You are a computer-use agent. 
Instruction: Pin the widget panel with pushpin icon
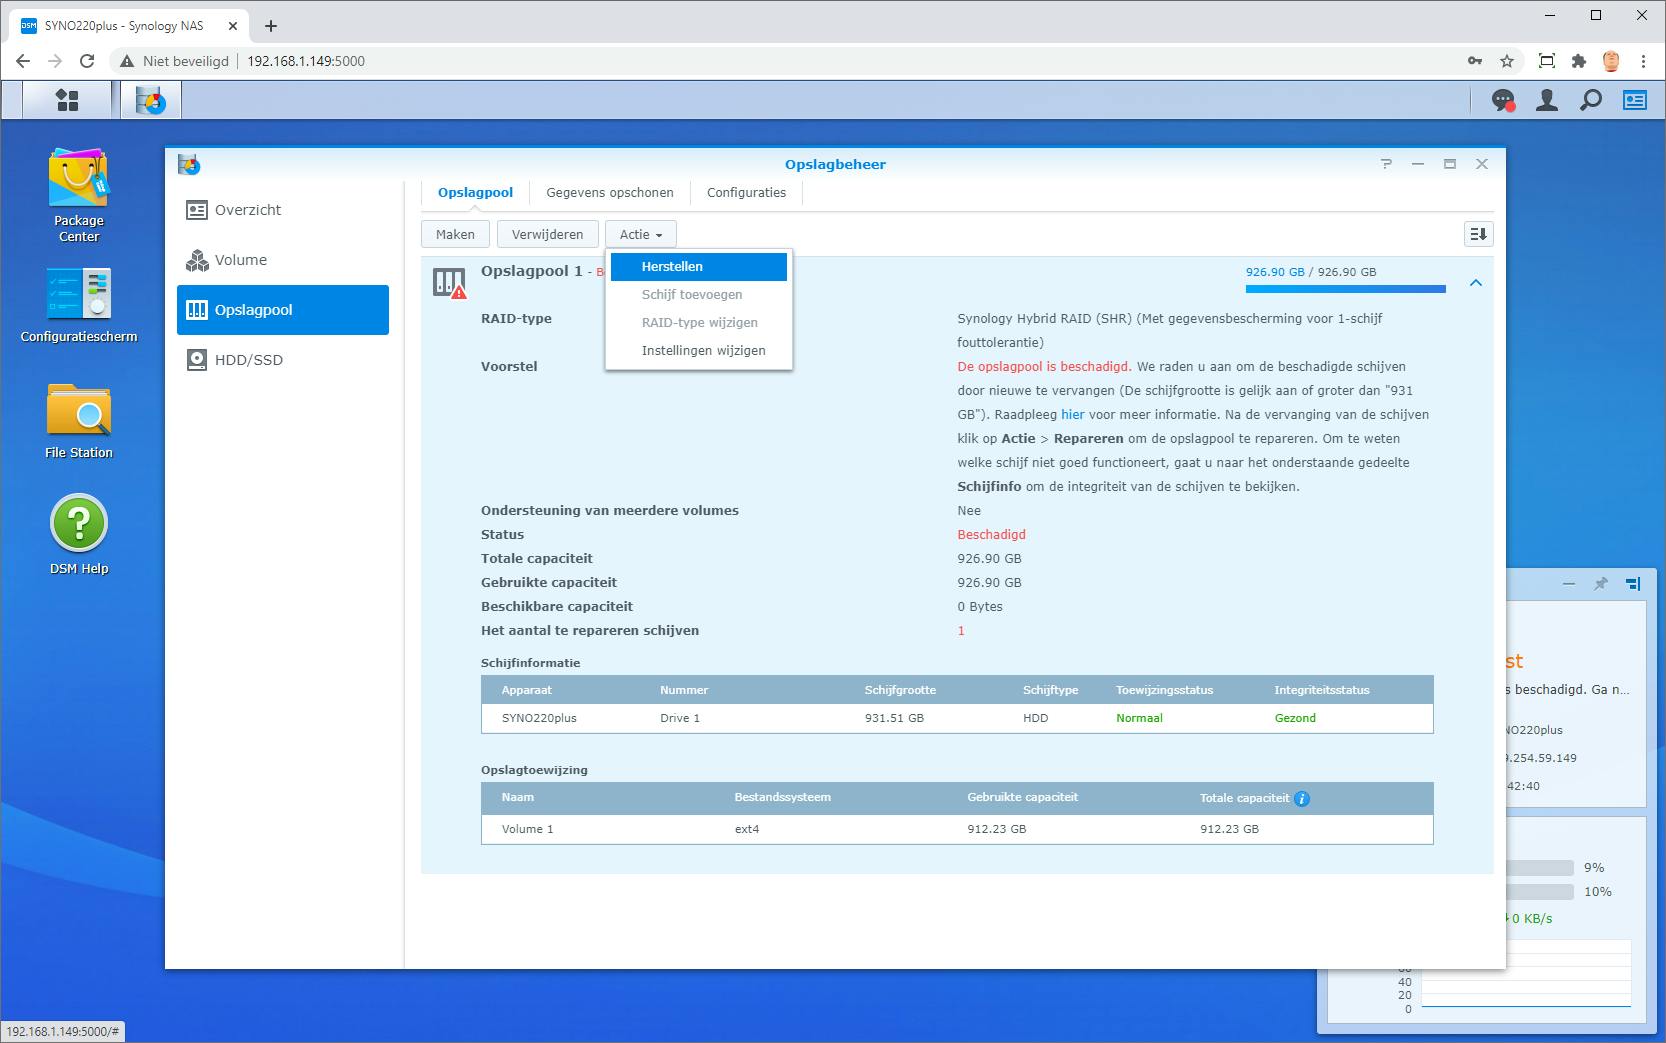pos(1600,584)
